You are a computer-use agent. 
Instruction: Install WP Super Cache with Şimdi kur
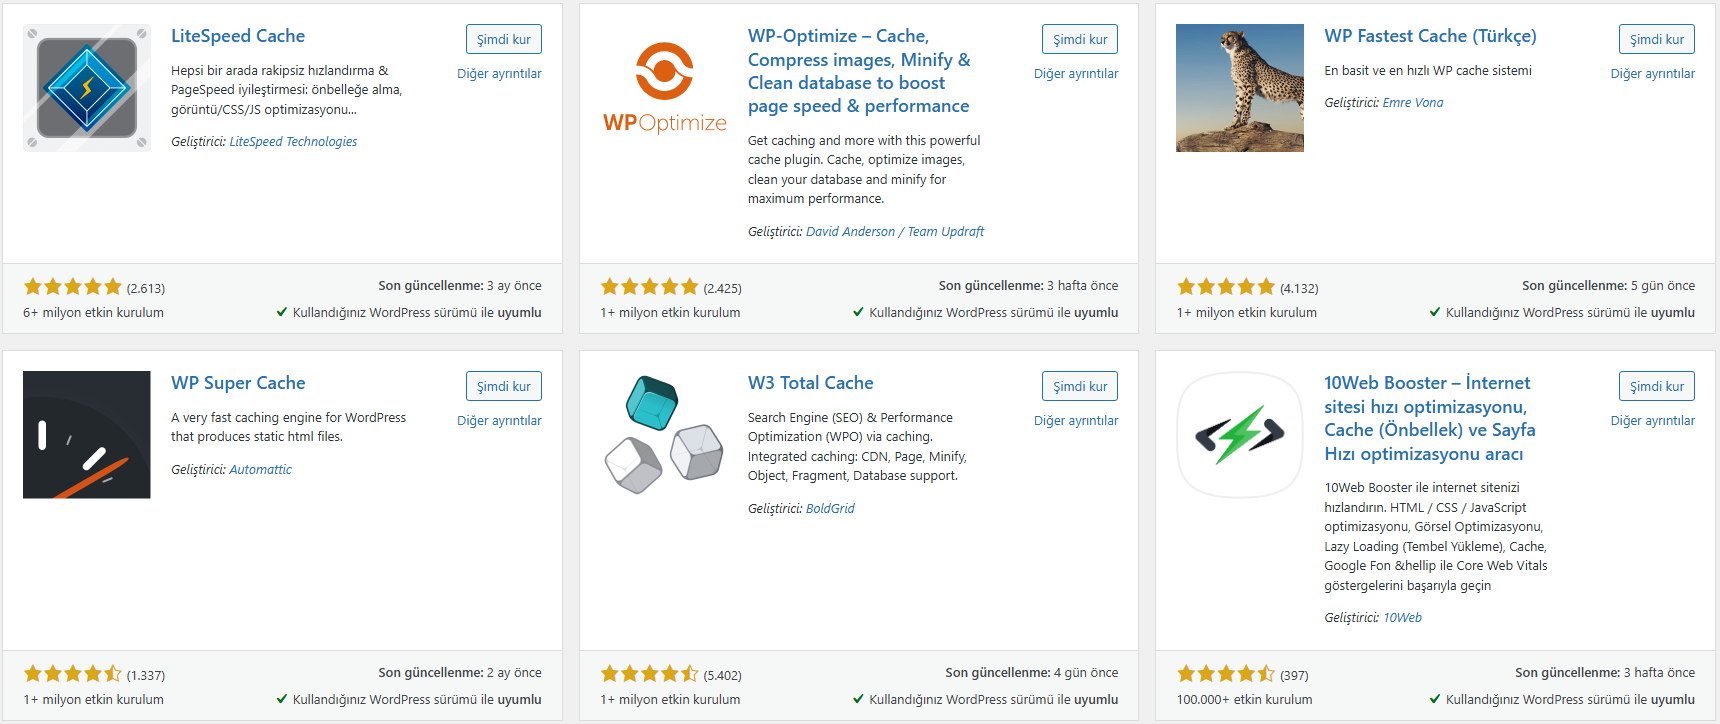coord(504,386)
